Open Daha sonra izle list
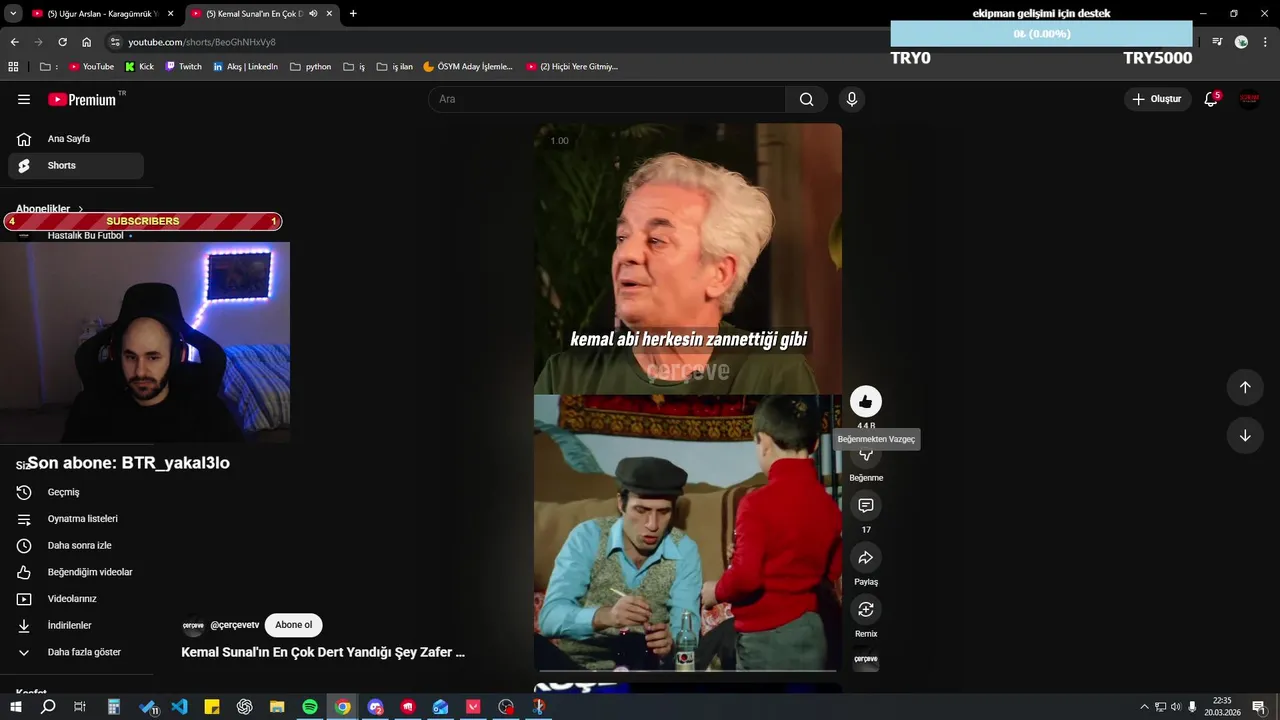 [x=76, y=546]
